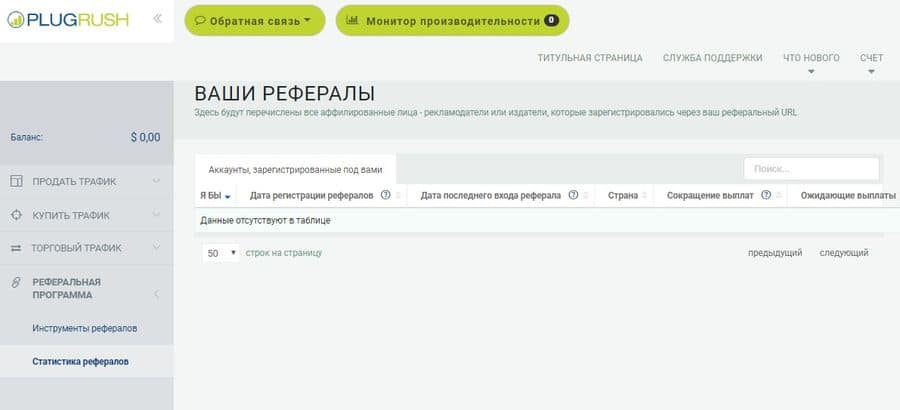Click the bar chart icon in performance monitor
The width and height of the screenshot is (900, 410).
pos(352,20)
